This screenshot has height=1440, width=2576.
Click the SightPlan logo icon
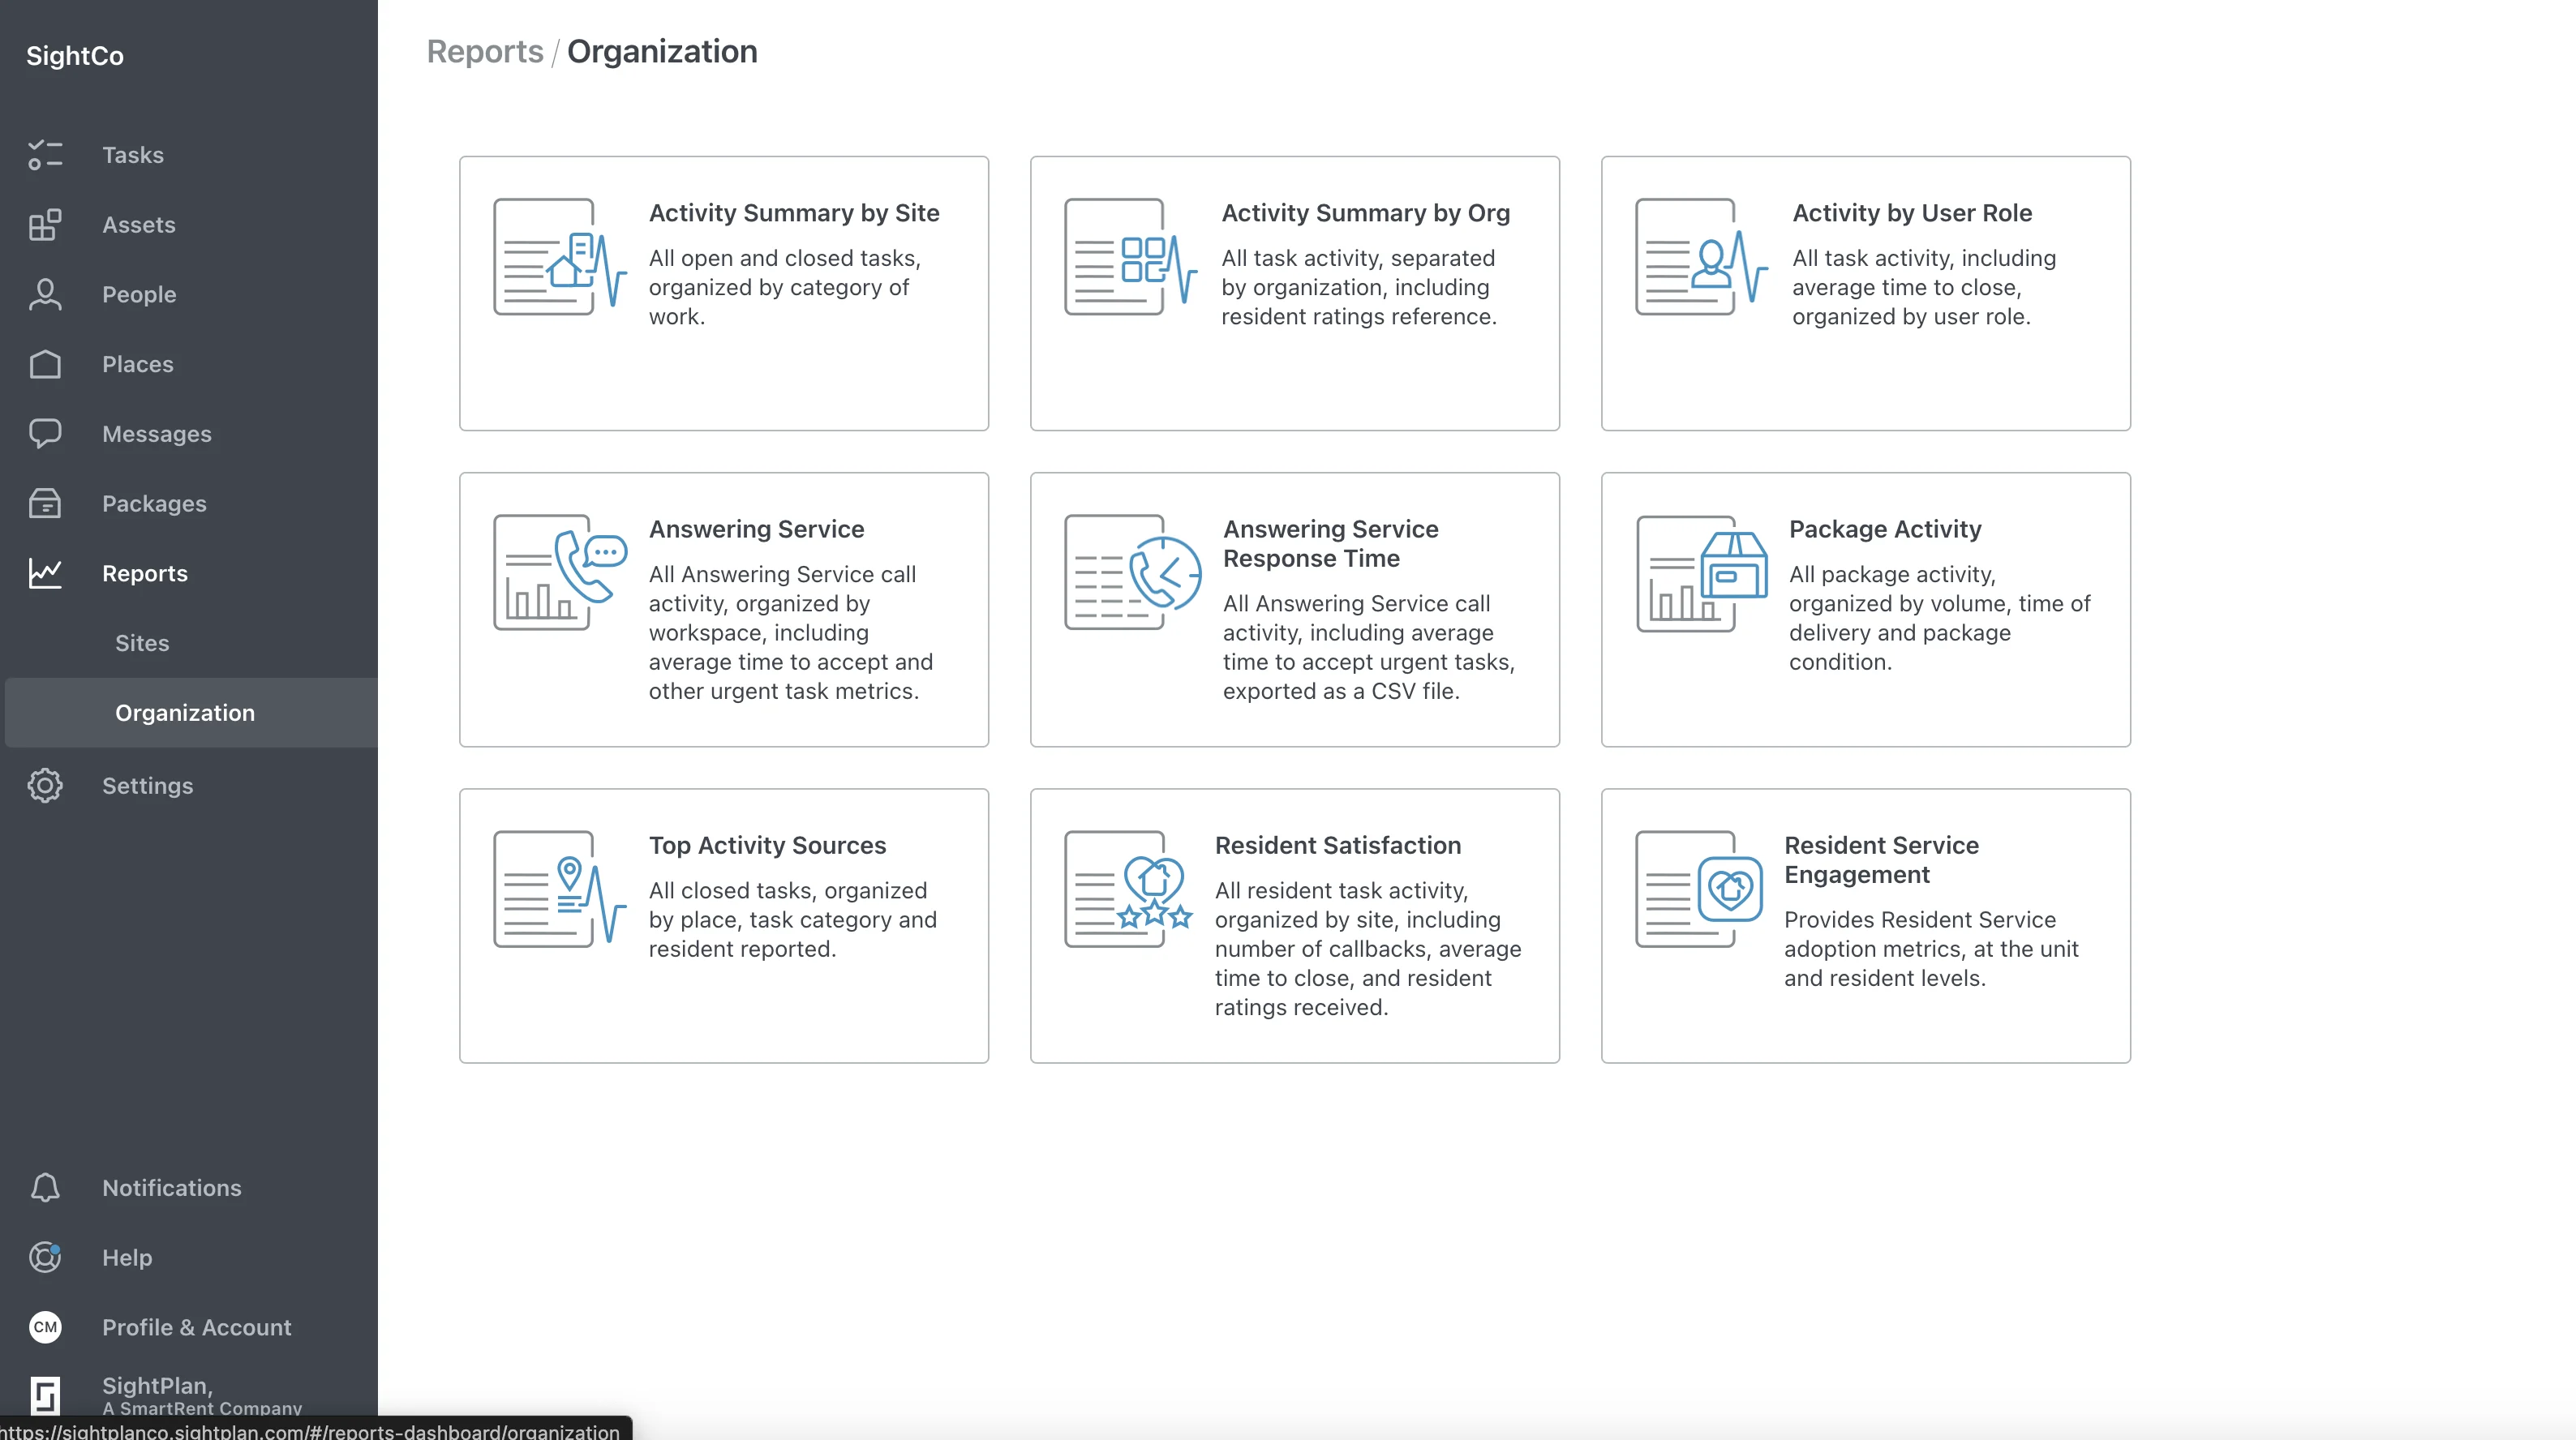pyautogui.click(x=45, y=1396)
